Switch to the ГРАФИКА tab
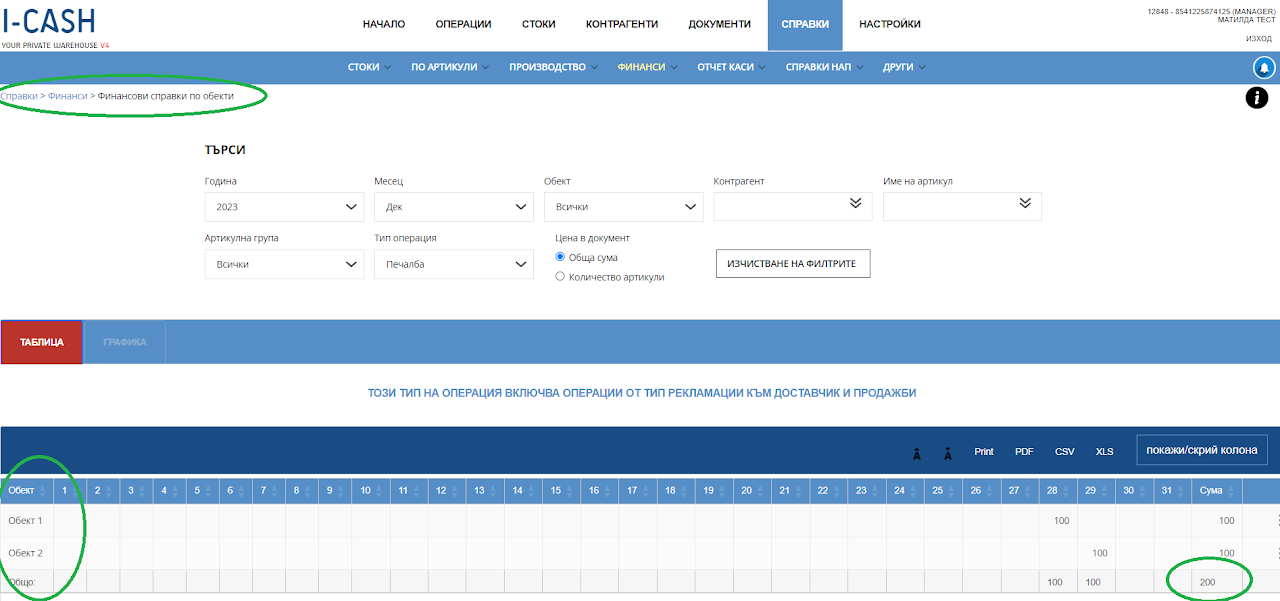 125,342
